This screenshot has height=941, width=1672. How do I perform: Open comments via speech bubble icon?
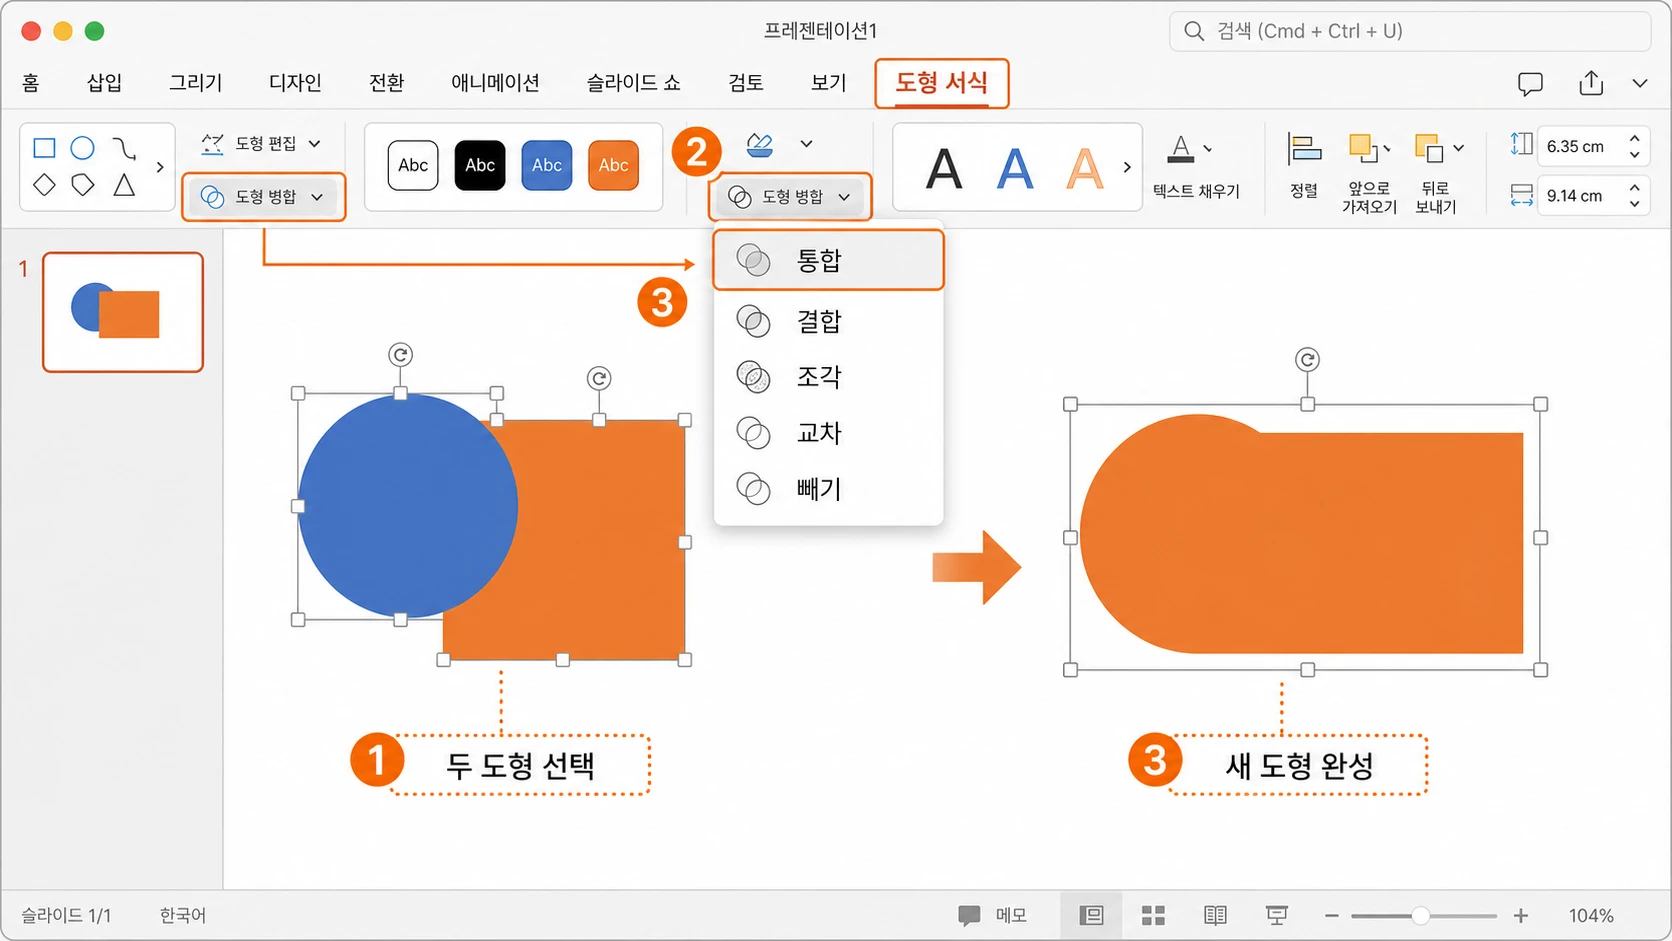pyautogui.click(x=1530, y=84)
